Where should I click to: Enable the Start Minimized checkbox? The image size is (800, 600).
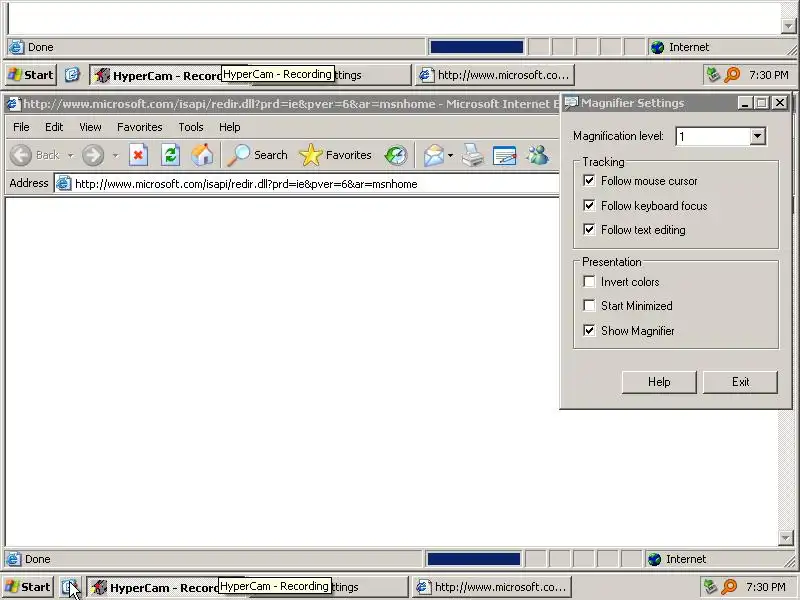point(589,306)
